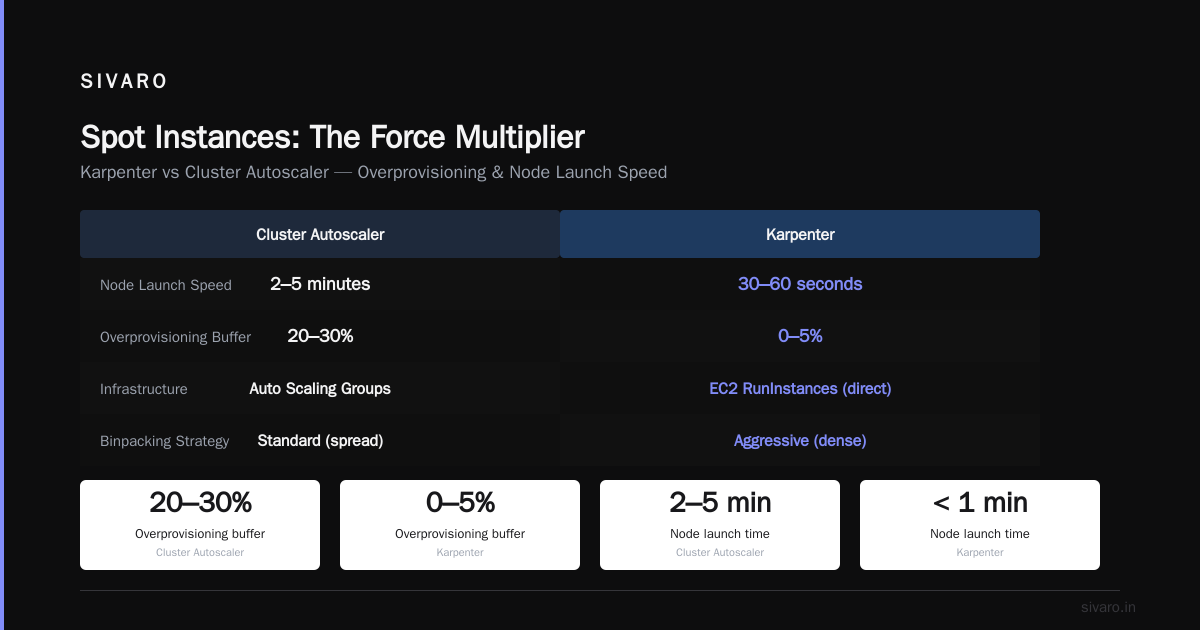Click the 'Node Launch Speed' row label
The image size is (1200, 630).
(x=166, y=285)
